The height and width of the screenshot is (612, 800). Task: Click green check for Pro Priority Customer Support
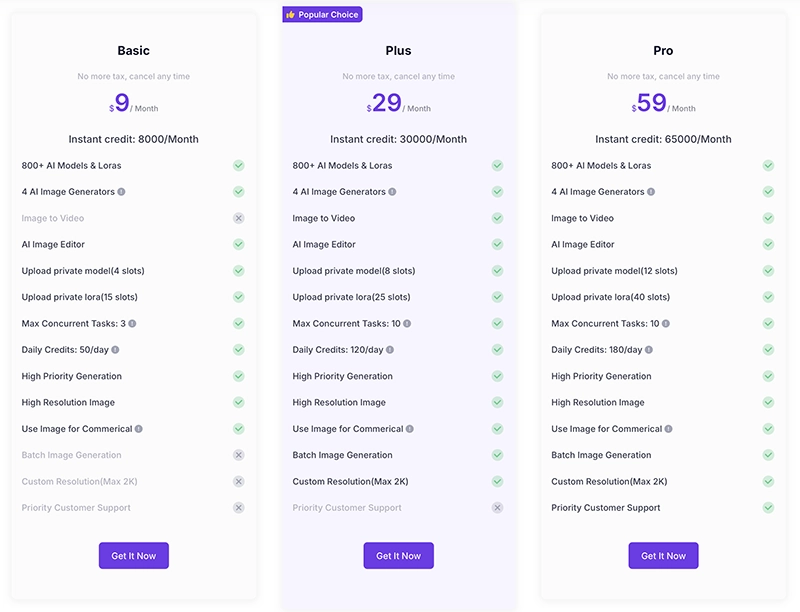pos(768,508)
